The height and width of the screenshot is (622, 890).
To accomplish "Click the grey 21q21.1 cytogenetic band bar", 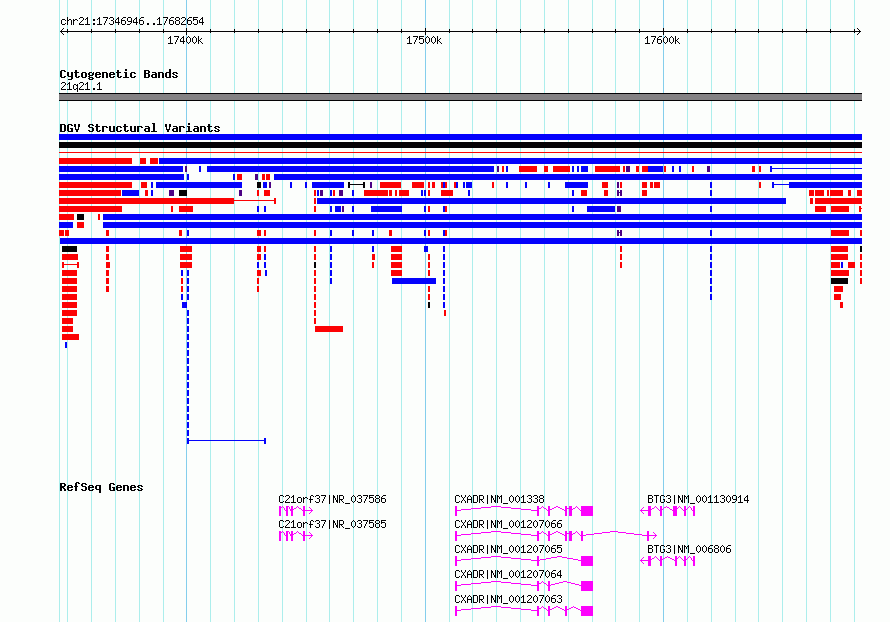I will click(x=460, y=97).
